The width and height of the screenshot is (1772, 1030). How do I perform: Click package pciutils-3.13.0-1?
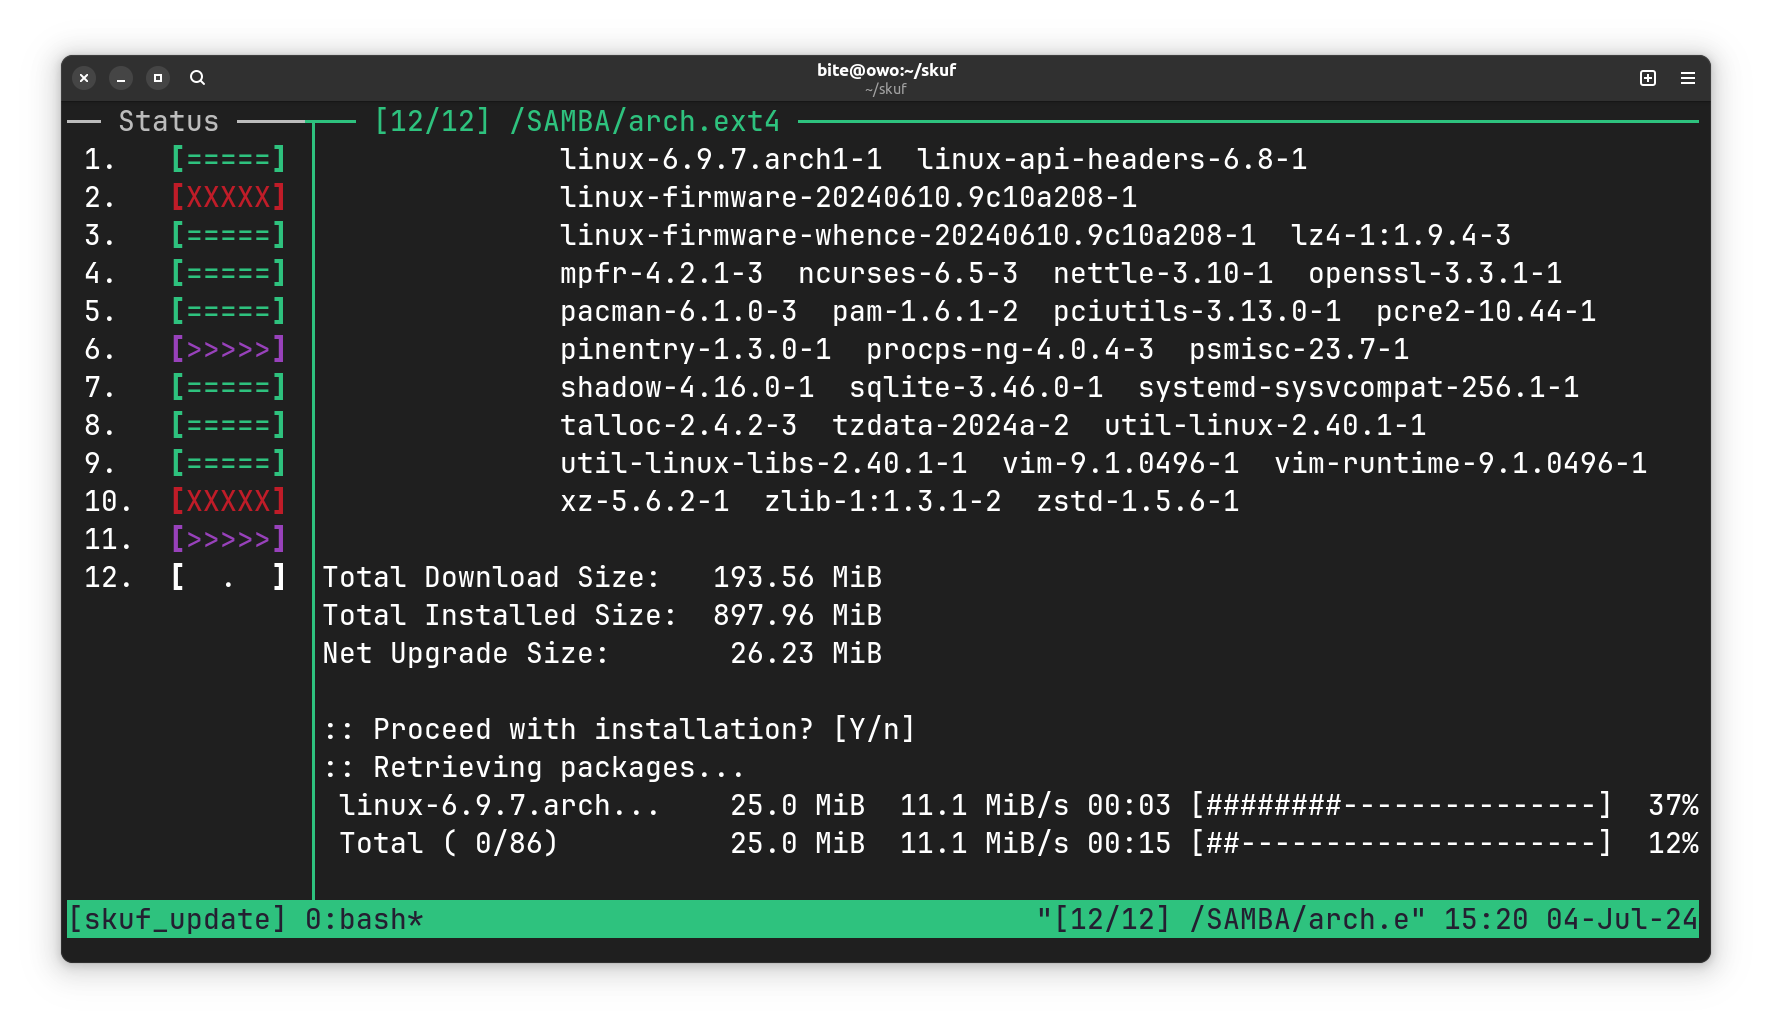pyautogui.click(x=1197, y=311)
